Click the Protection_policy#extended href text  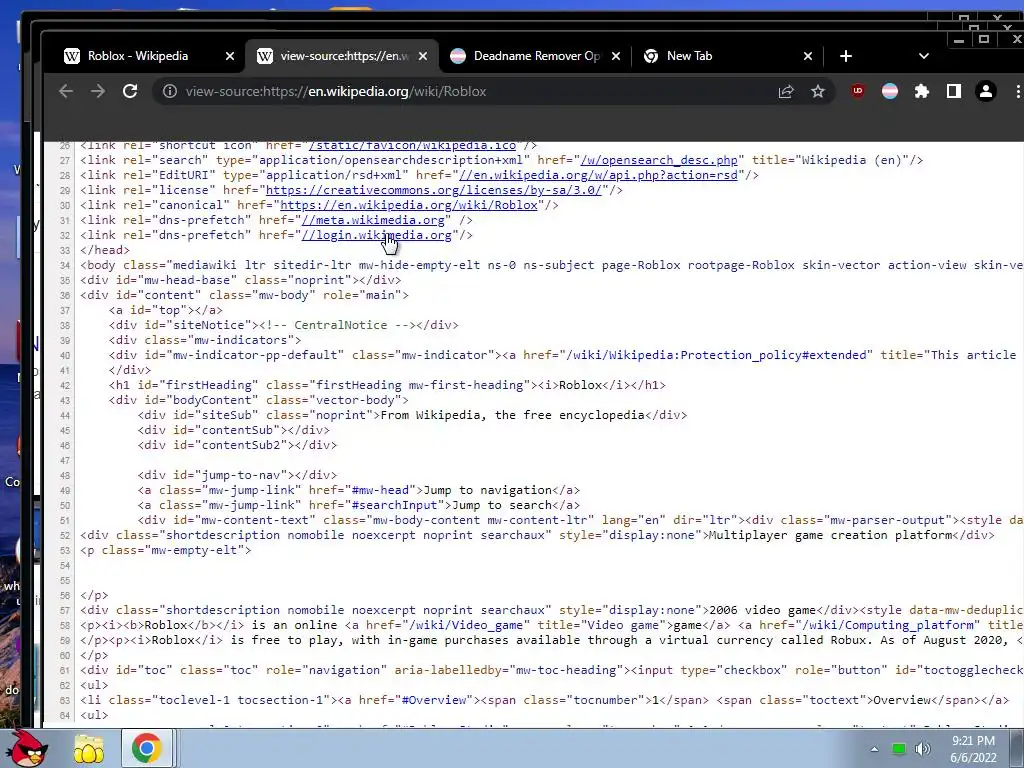pyautogui.click(x=716, y=355)
